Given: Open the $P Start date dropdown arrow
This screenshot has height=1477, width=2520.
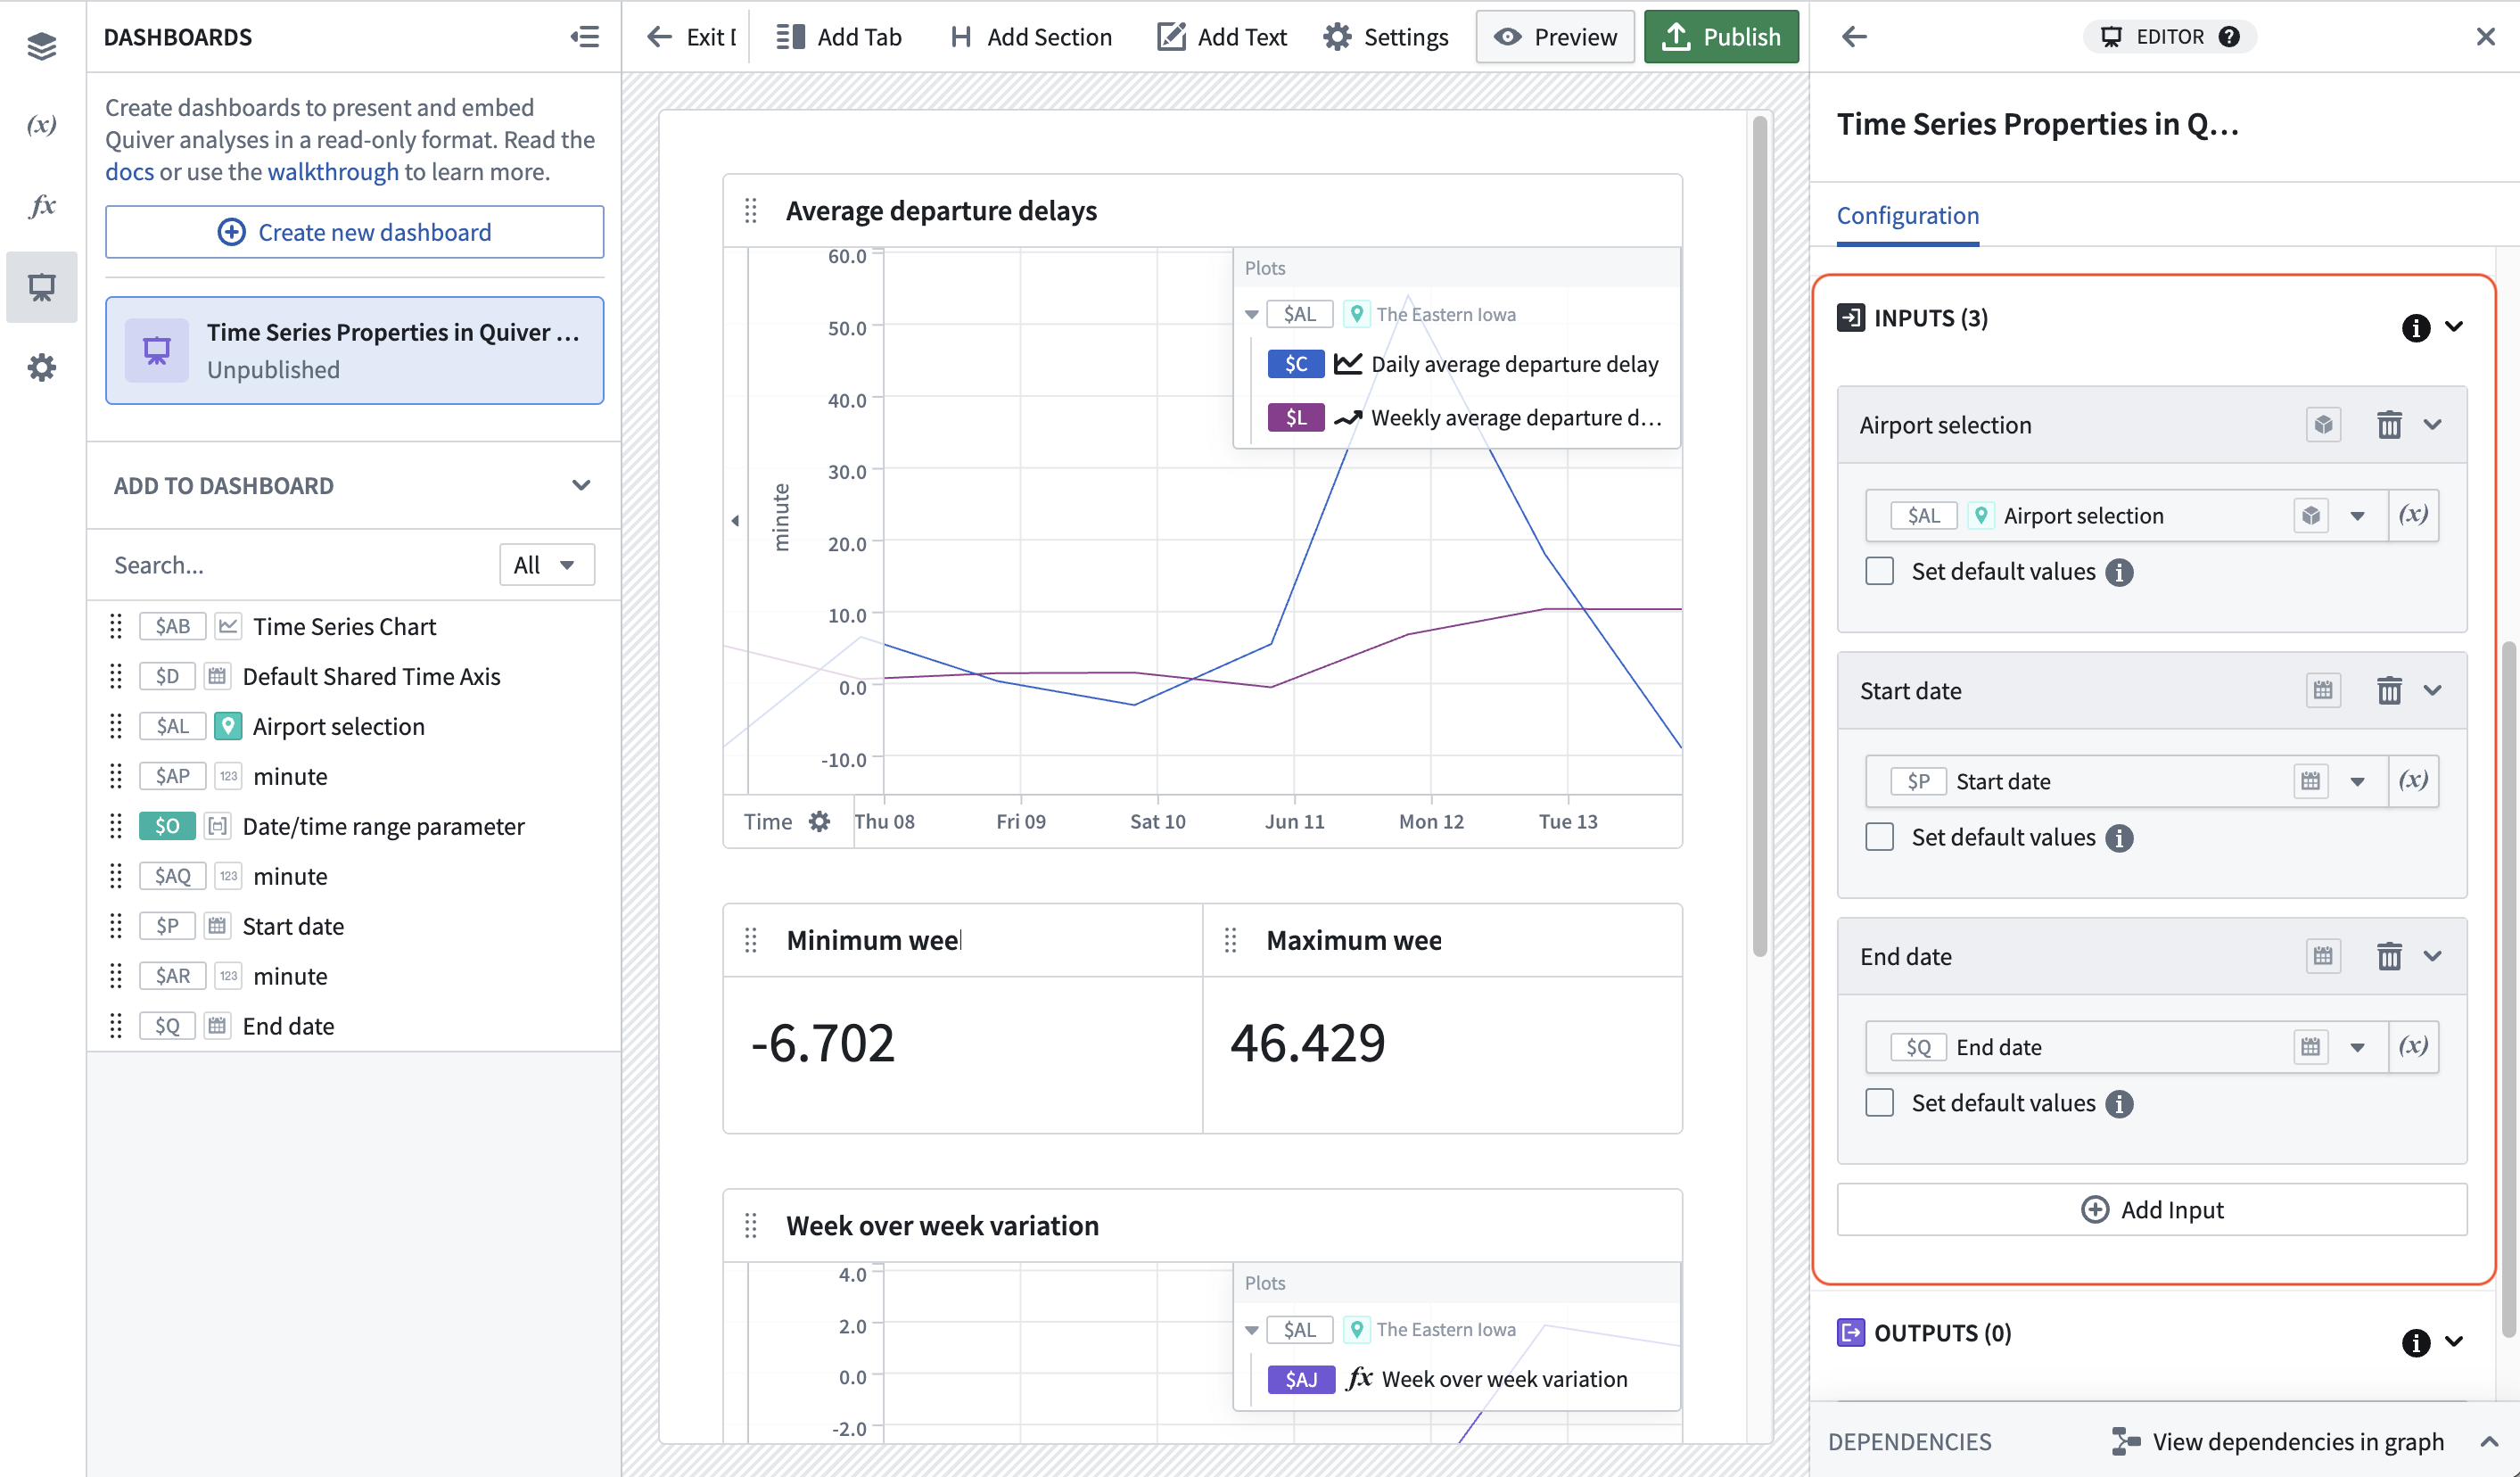Looking at the screenshot, I should click(x=2357, y=782).
